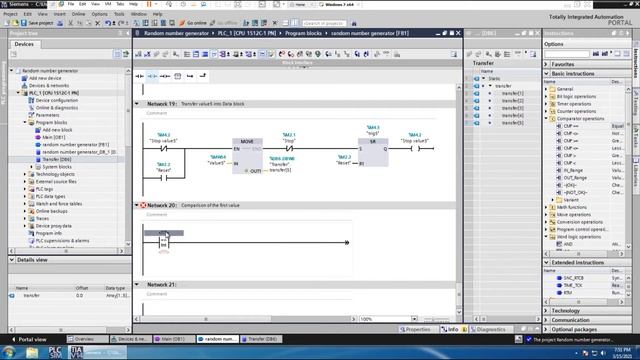Select the Devices tab in project tree
The height and width of the screenshot is (360, 640).
(24, 44)
